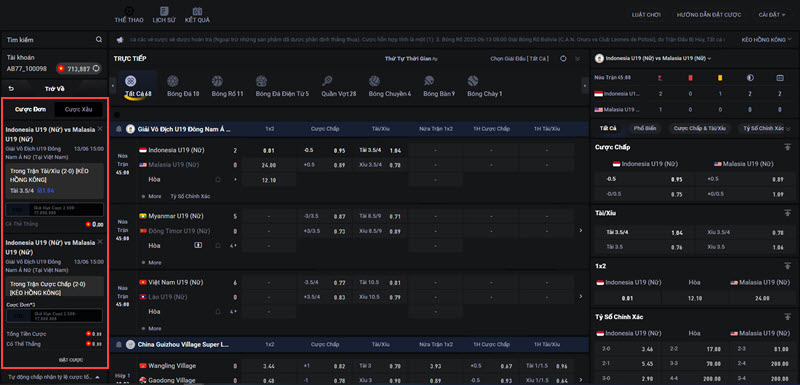Select Bóng Đá Điện Tử 5 filter
The image size is (800, 385).
pos(282,86)
